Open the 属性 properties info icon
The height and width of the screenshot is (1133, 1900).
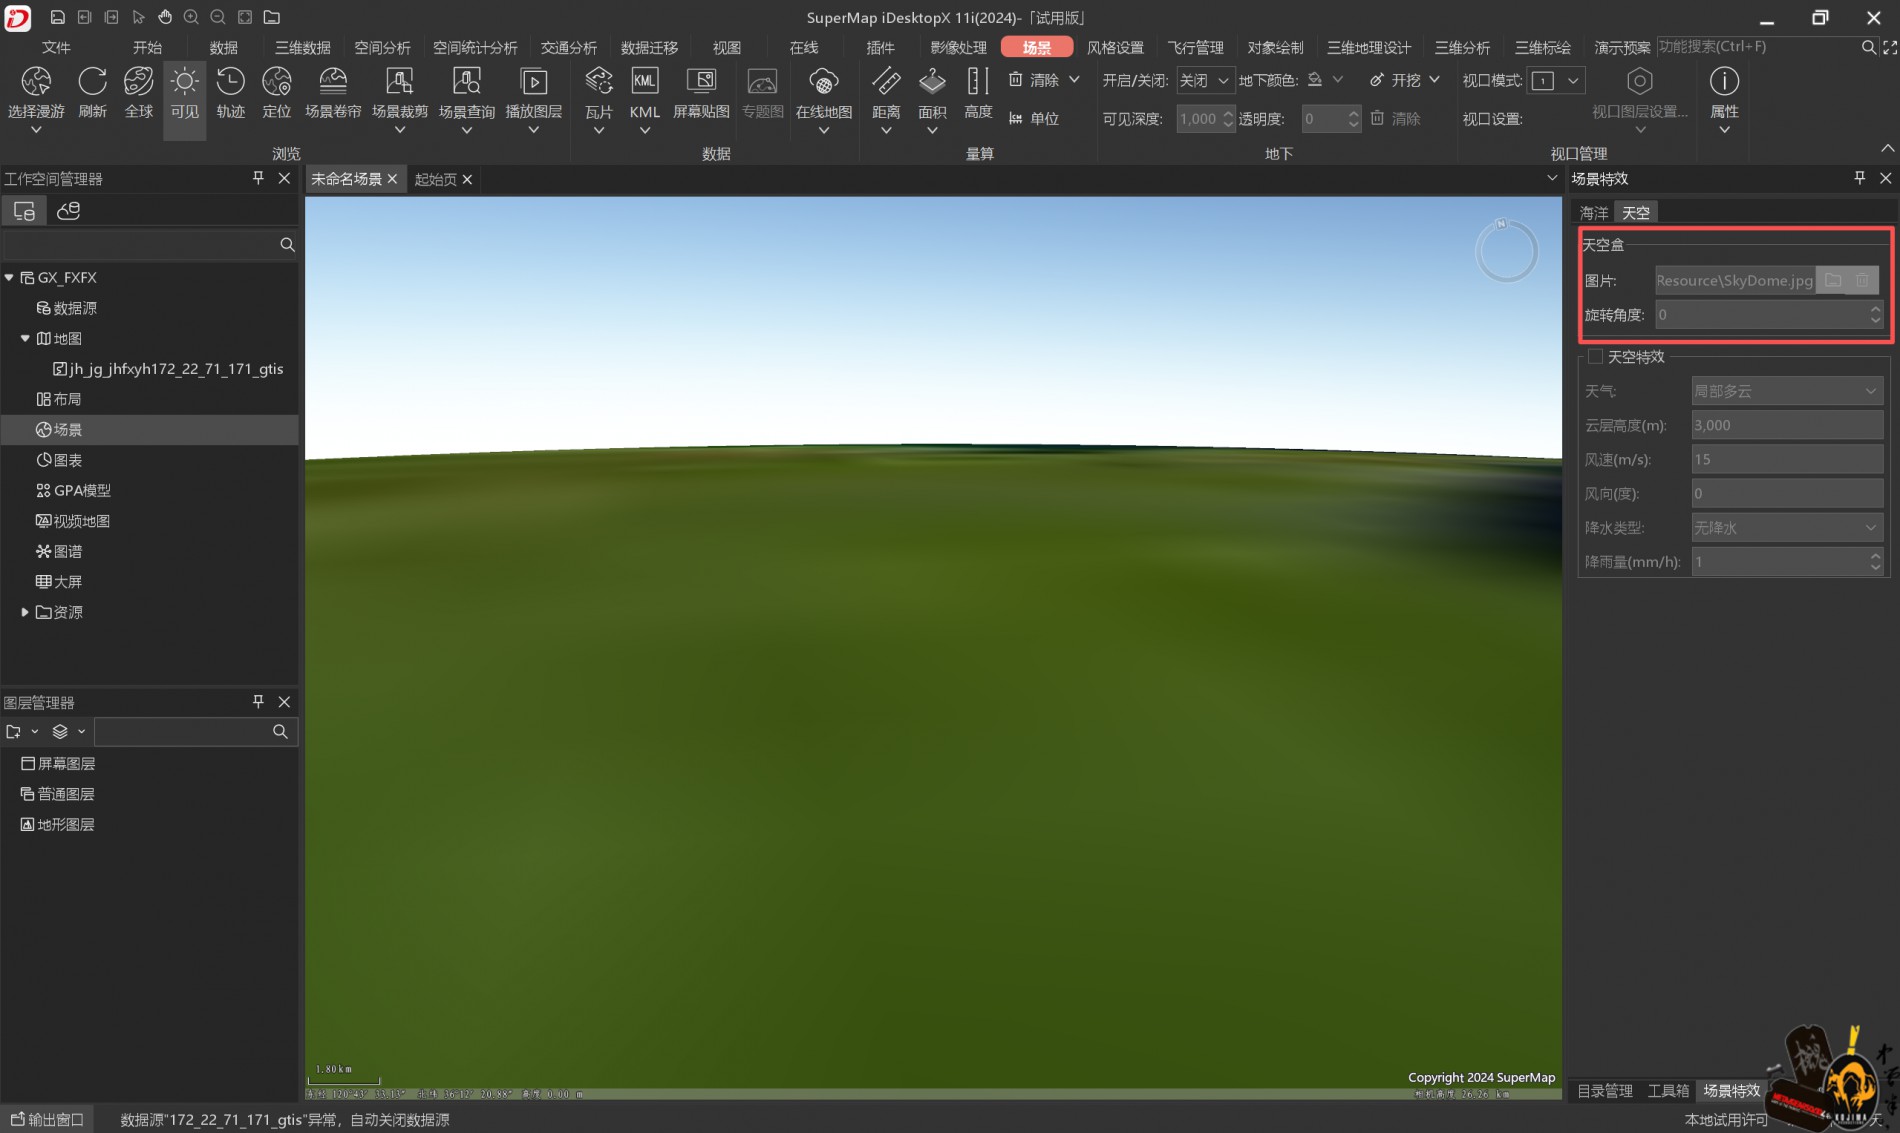point(1724,83)
